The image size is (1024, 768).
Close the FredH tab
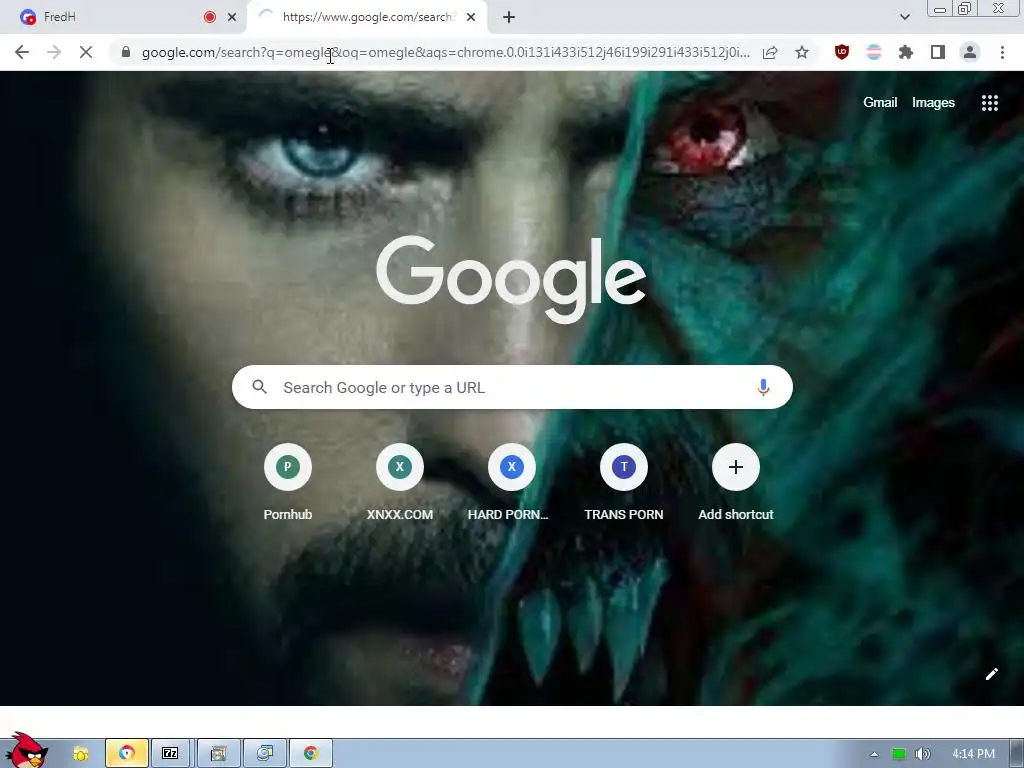click(x=232, y=17)
